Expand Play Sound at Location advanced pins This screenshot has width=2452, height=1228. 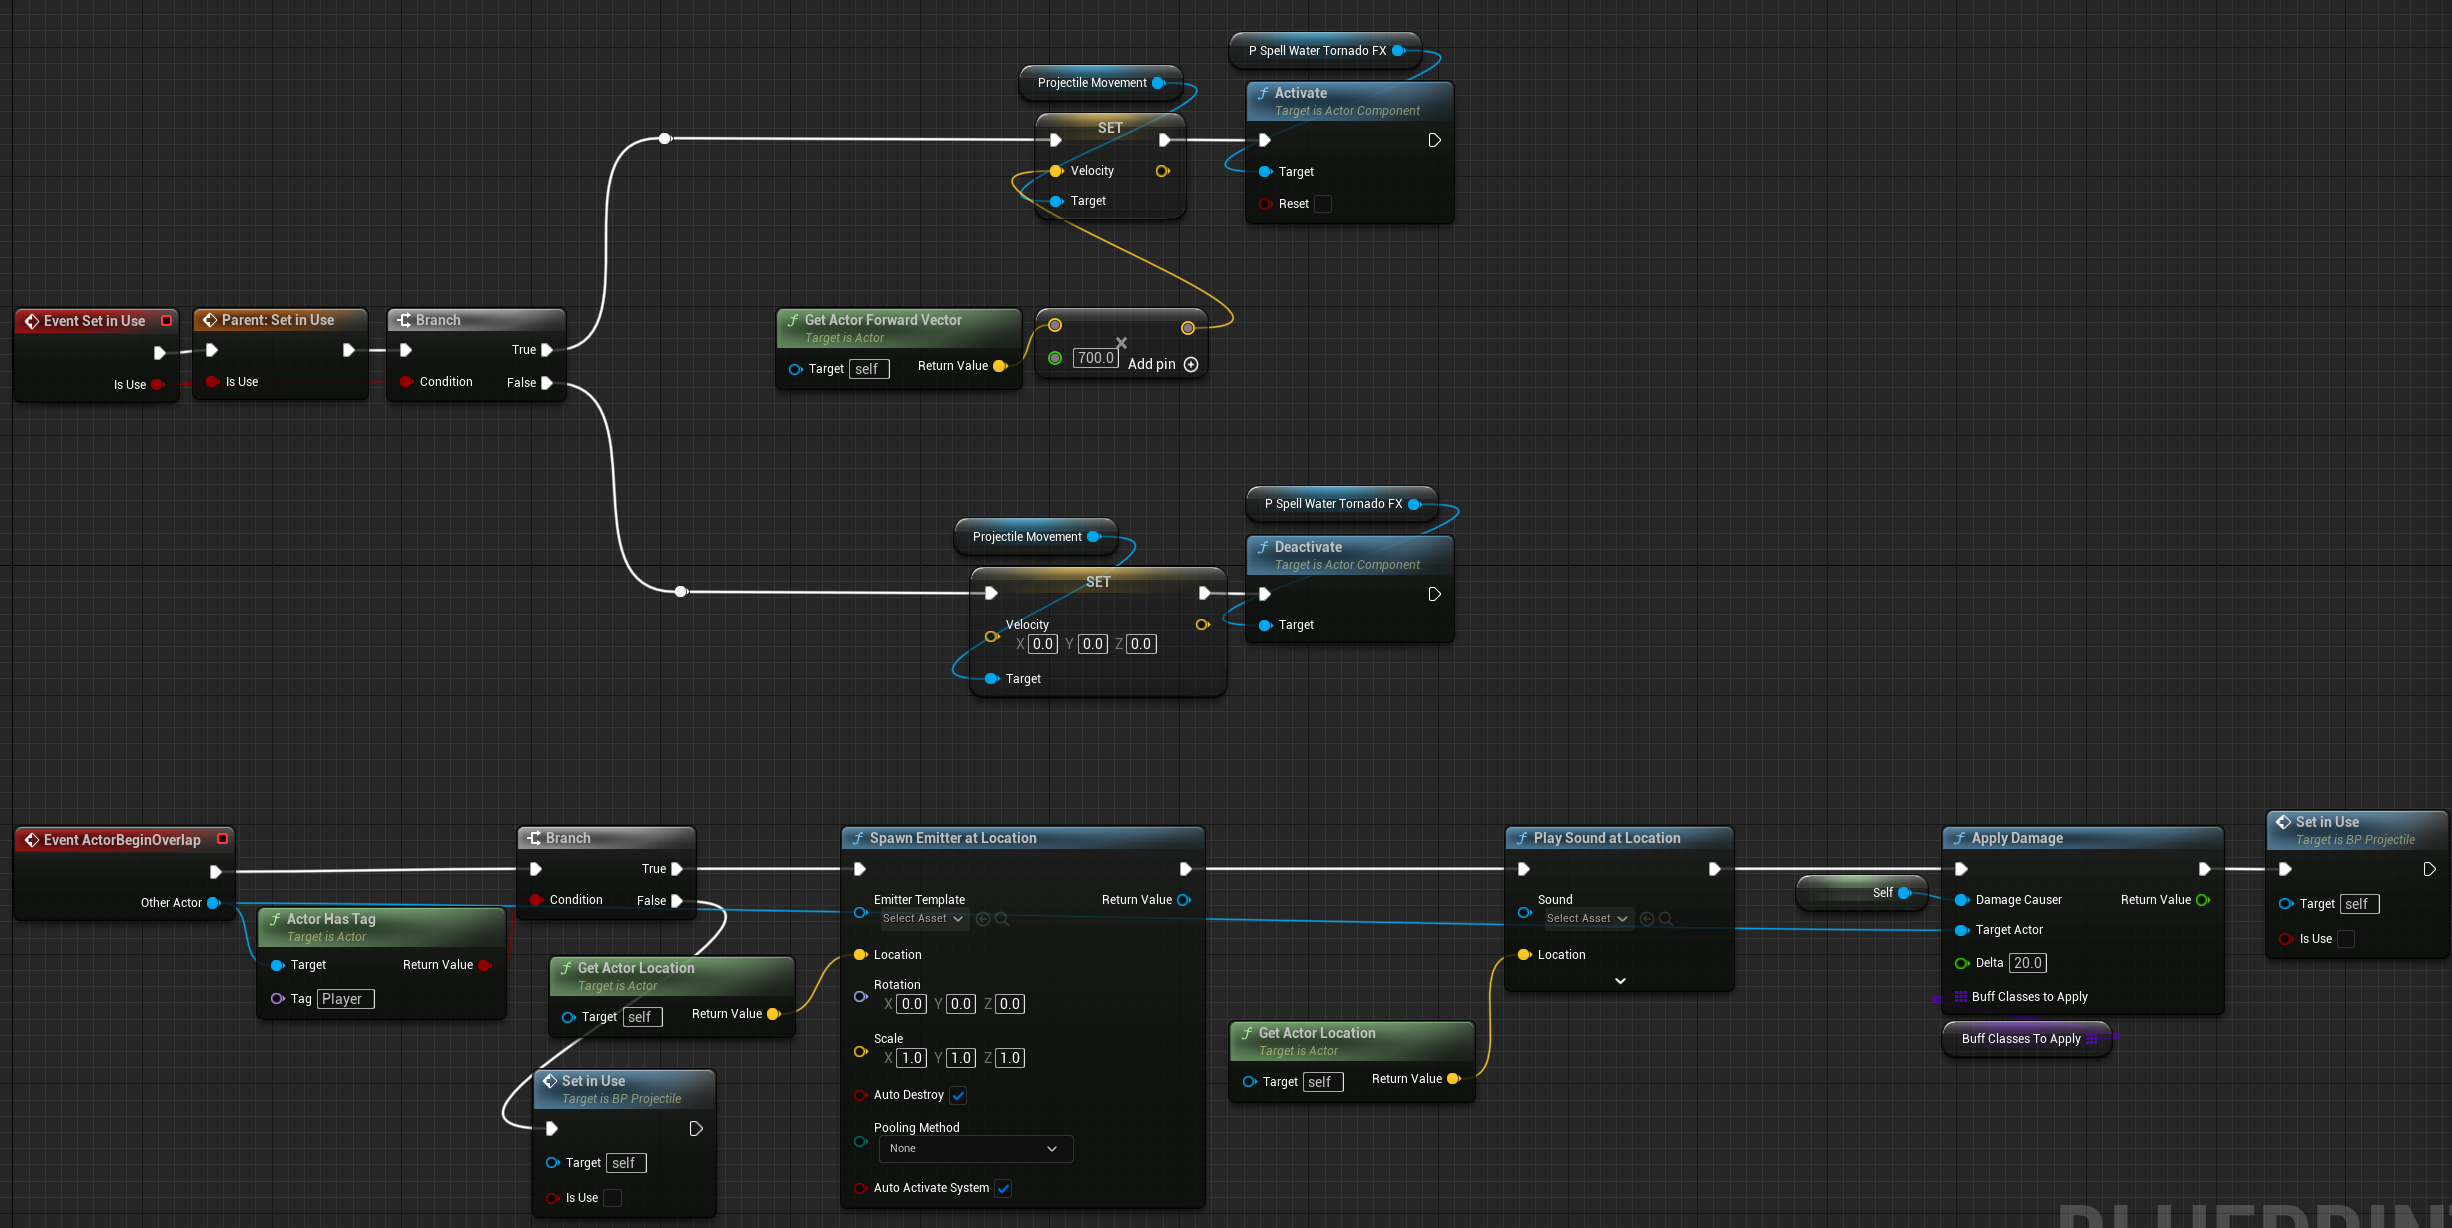click(x=1620, y=981)
